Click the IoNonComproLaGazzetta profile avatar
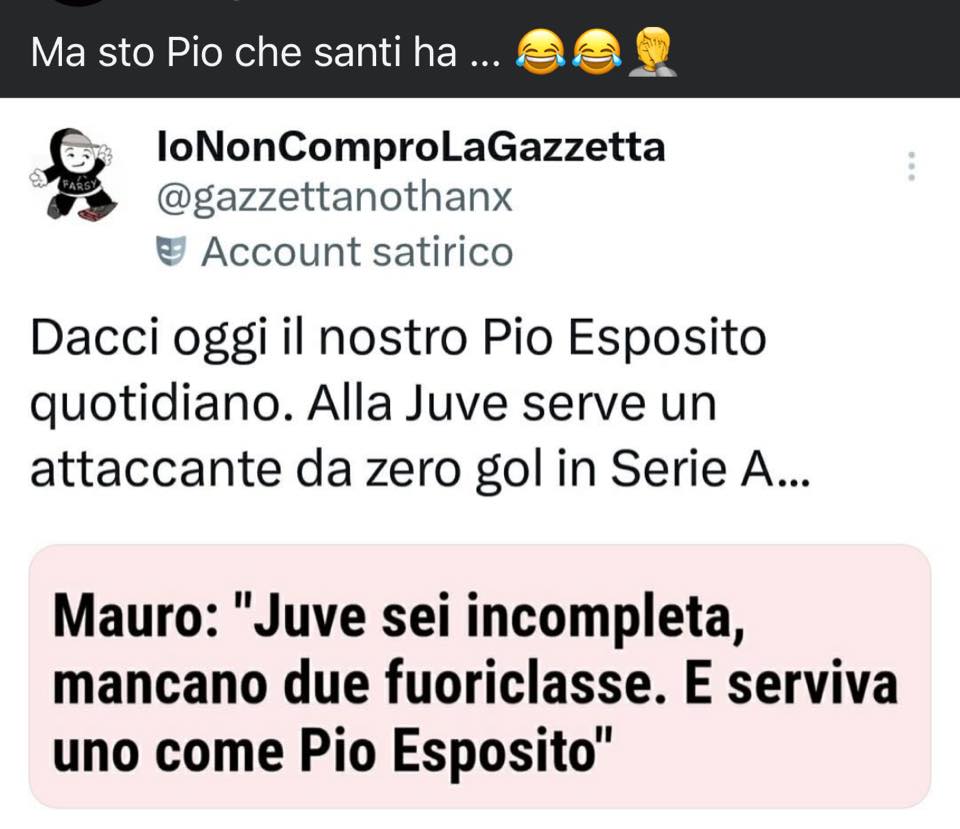This screenshot has height=829, width=960. (x=72, y=175)
